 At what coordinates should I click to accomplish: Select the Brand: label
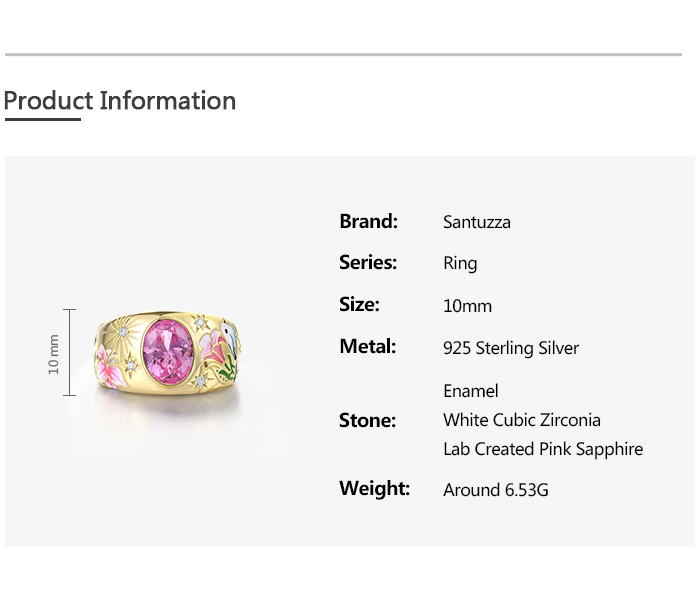tap(368, 221)
